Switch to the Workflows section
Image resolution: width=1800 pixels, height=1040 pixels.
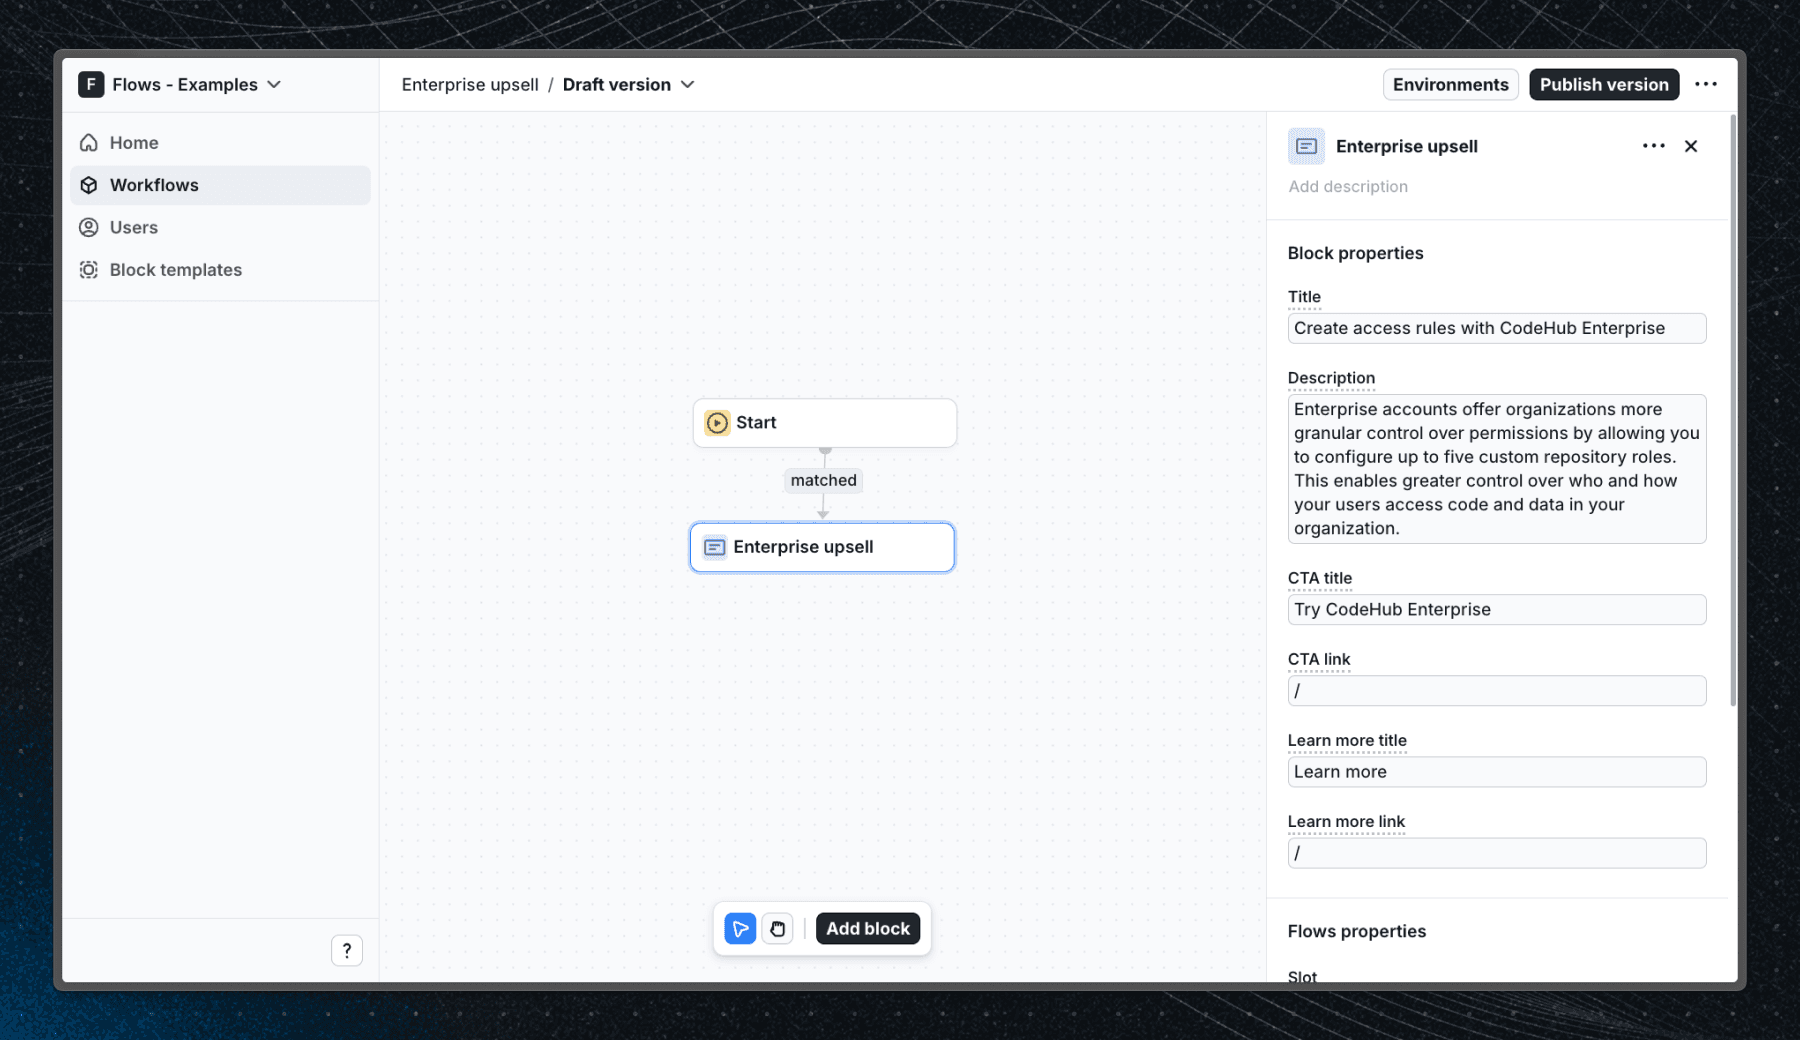tap(153, 184)
